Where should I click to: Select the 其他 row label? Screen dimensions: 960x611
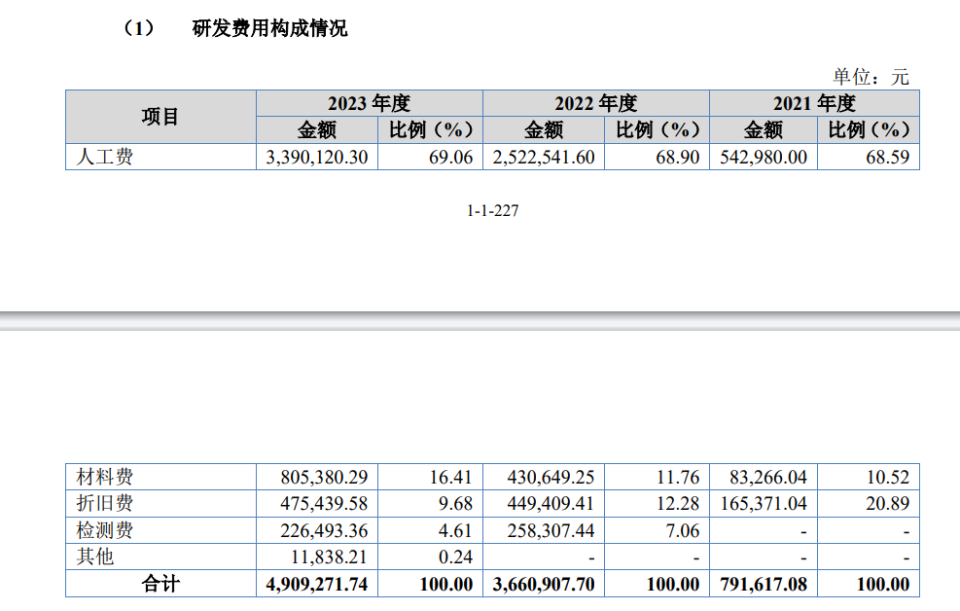[95, 557]
